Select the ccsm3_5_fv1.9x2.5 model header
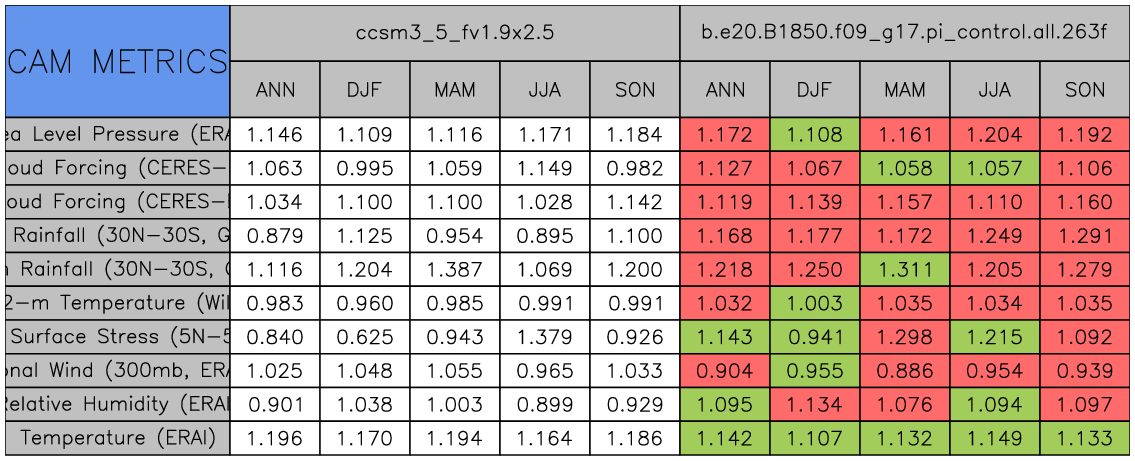 point(455,33)
